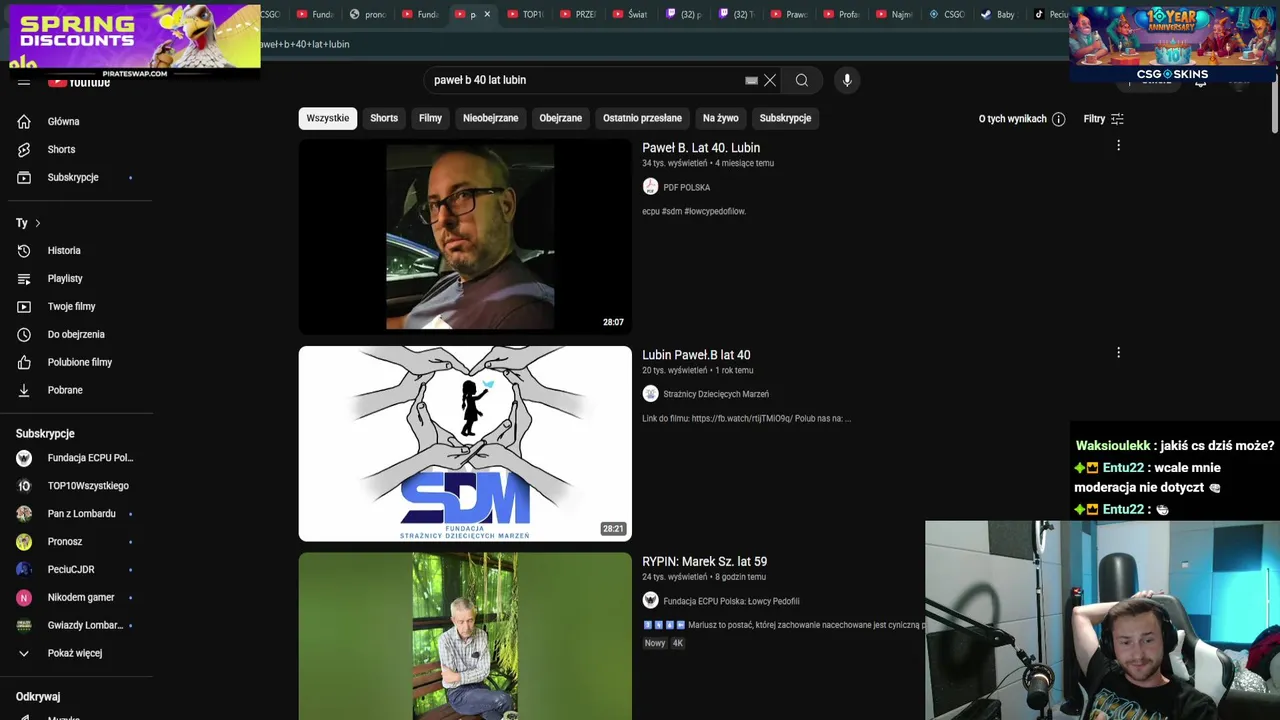
Task: Switch to the Świat browser tab
Action: 630,14
